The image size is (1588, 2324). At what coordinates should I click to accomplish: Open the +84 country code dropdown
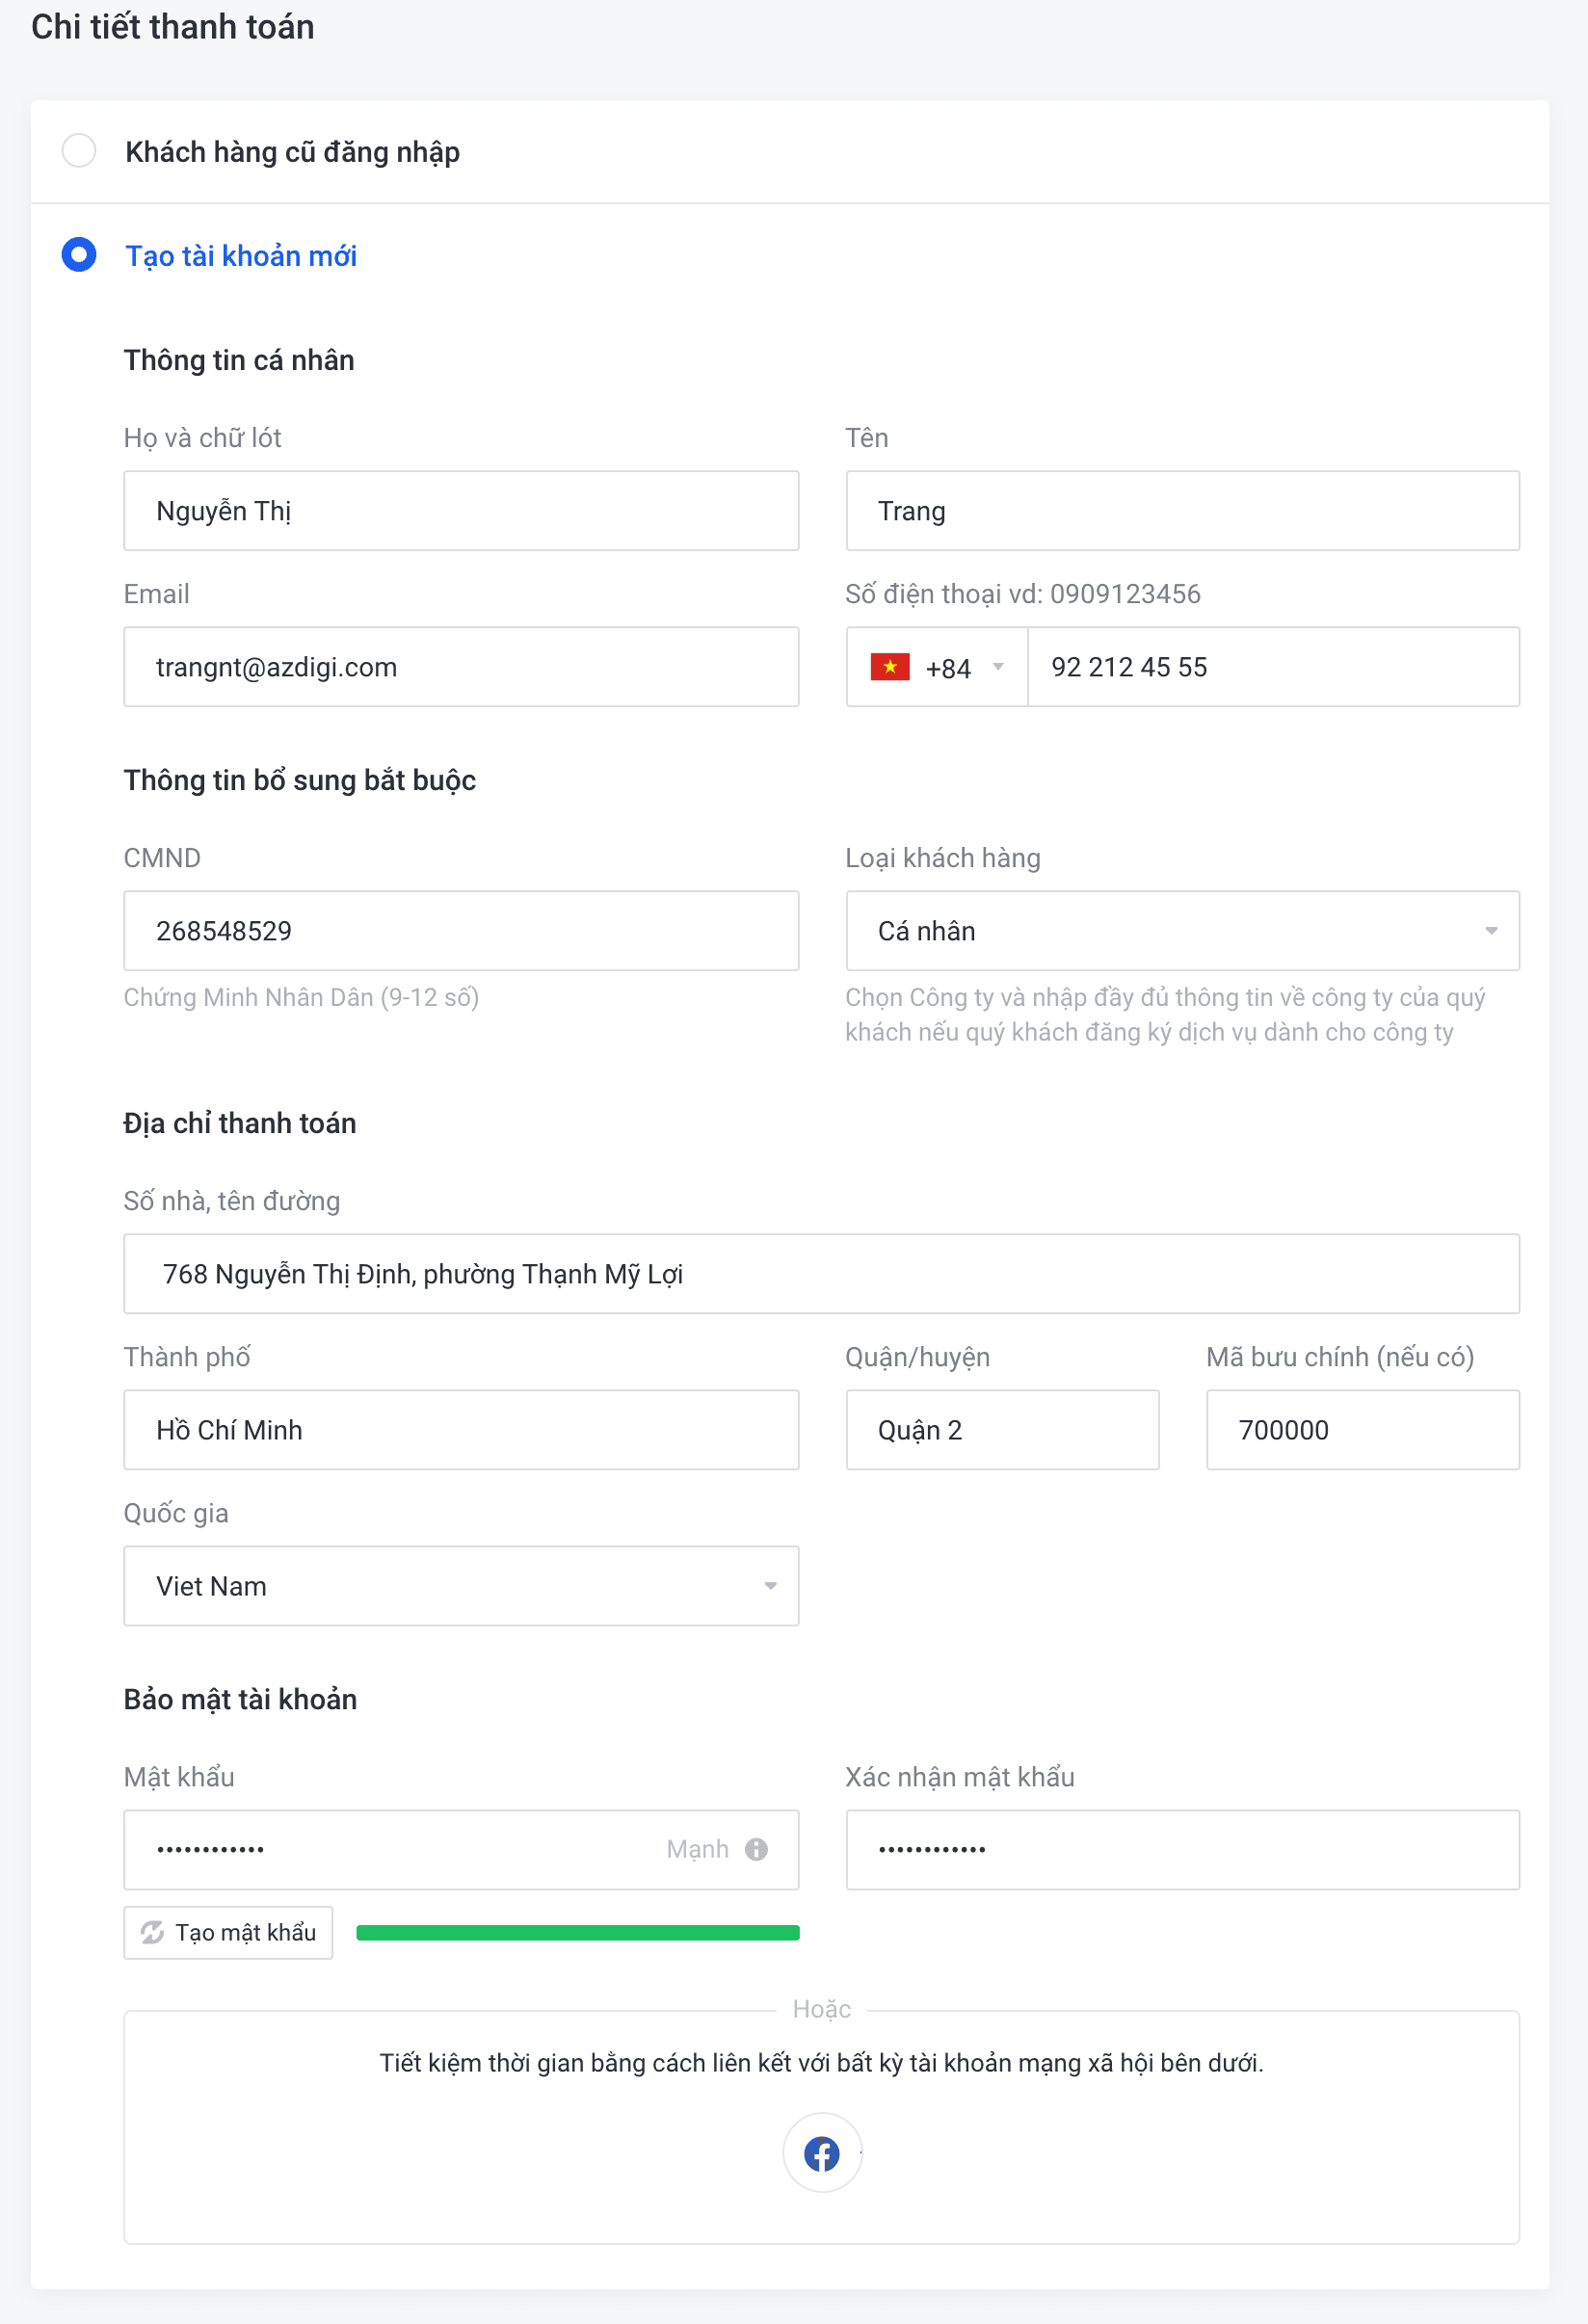tap(937, 667)
